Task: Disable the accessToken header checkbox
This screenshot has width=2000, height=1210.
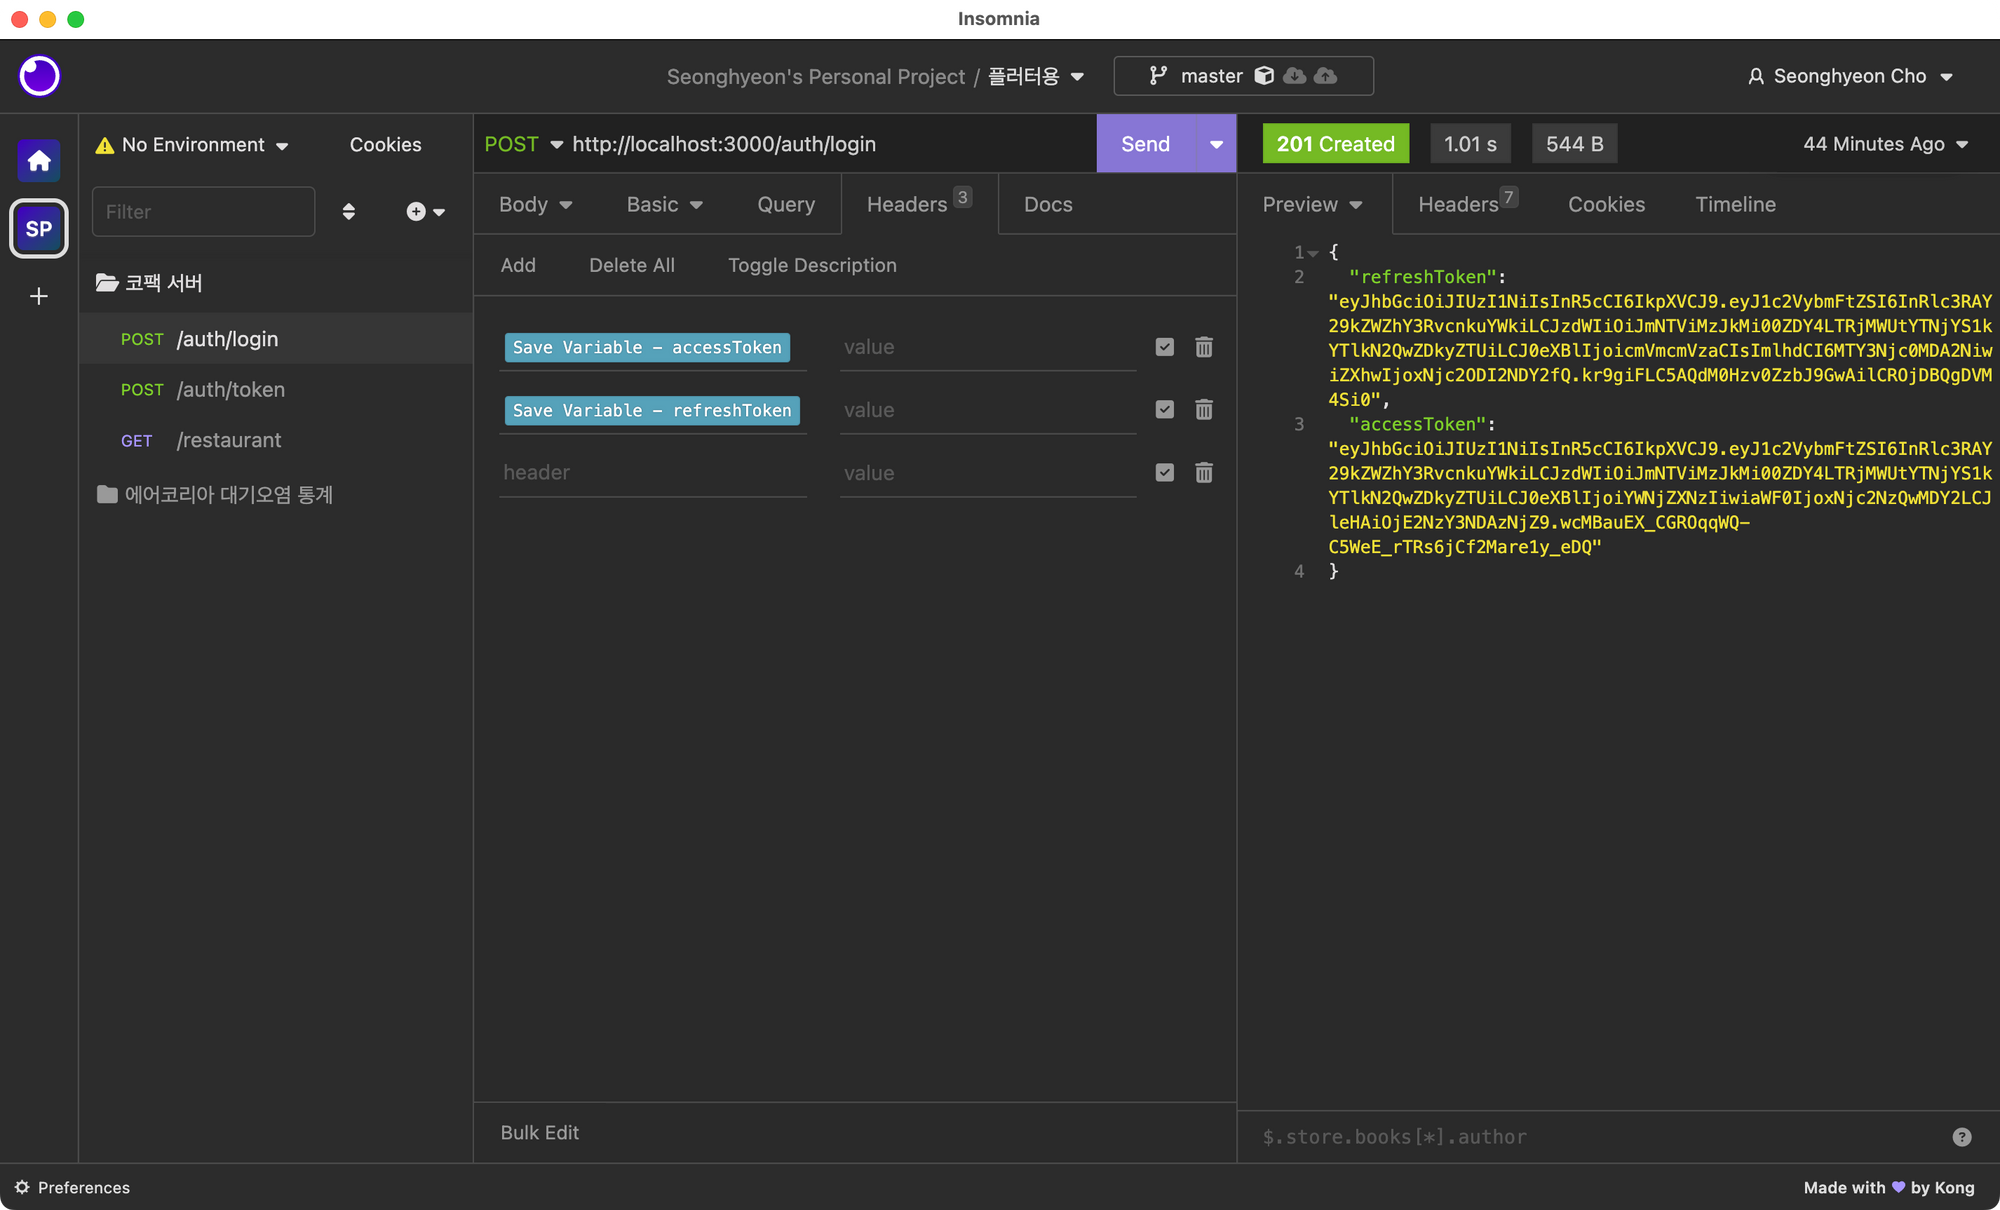Action: click(x=1164, y=347)
